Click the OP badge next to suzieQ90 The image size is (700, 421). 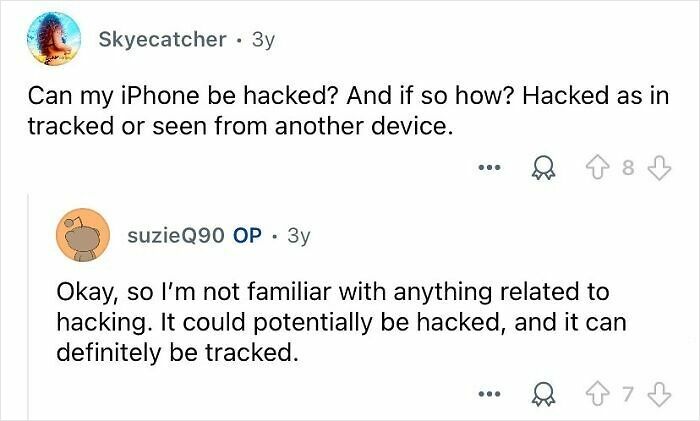pos(247,235)
